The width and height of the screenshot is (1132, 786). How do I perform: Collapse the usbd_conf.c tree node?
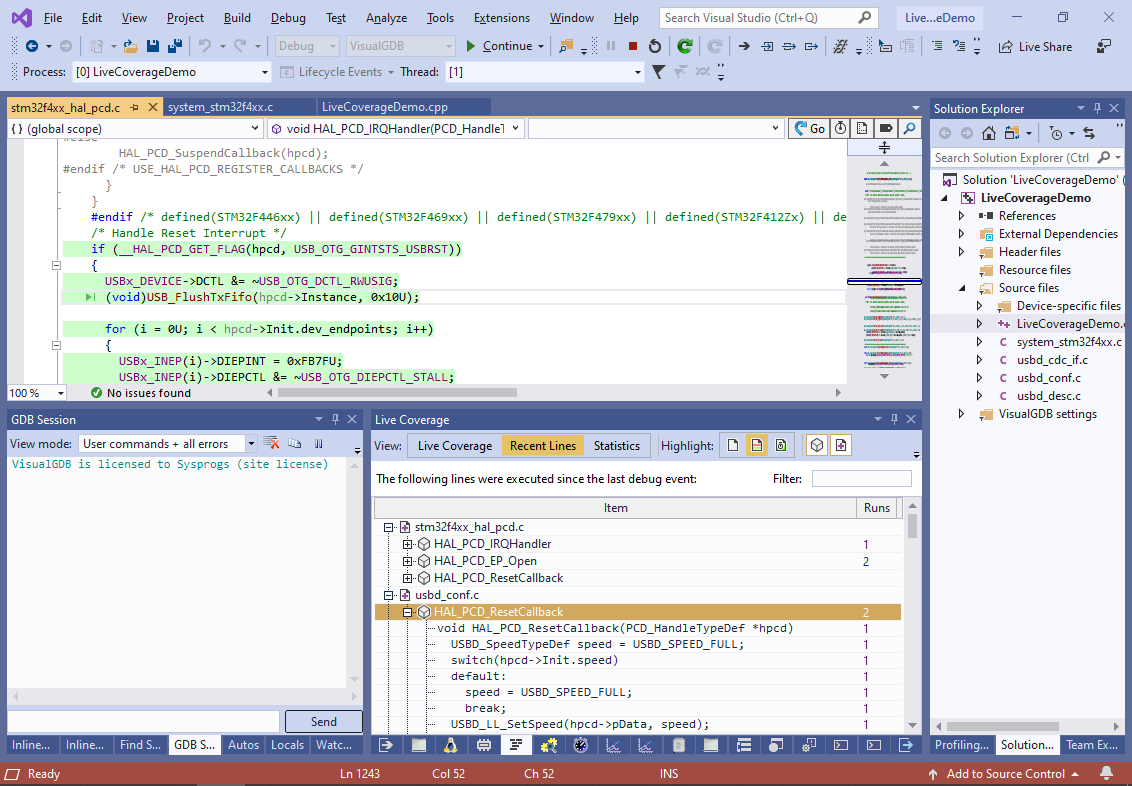click(388, 595)
